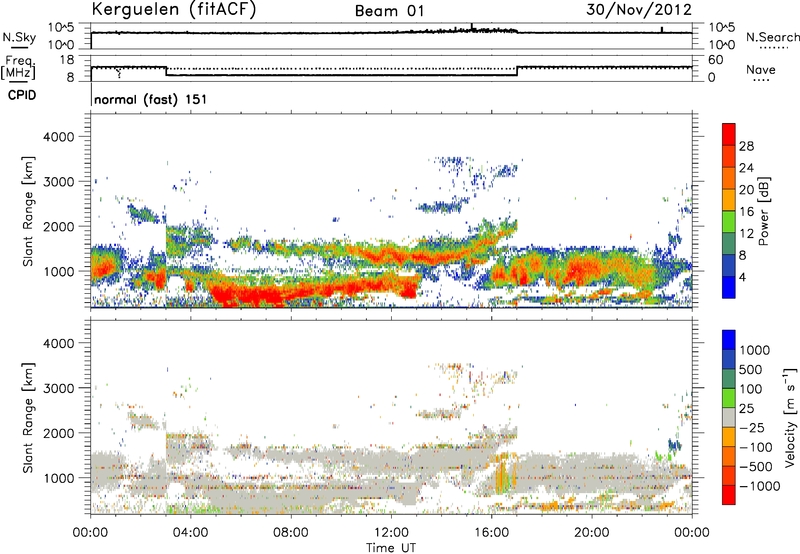Click the 2000 tick on the velocity panel axis
Image resolution: width=800 pixels, height=554 pixels.
click(58, 433)
